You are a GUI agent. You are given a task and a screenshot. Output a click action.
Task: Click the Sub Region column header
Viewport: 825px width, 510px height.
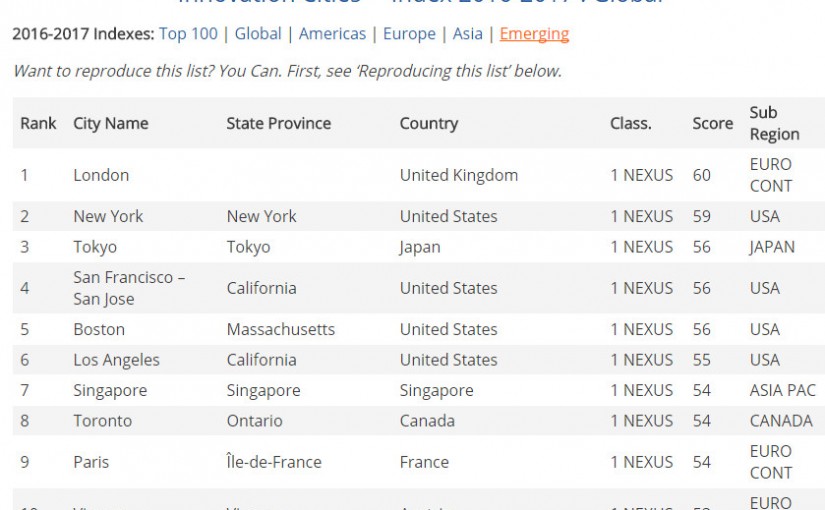[774, 124]
